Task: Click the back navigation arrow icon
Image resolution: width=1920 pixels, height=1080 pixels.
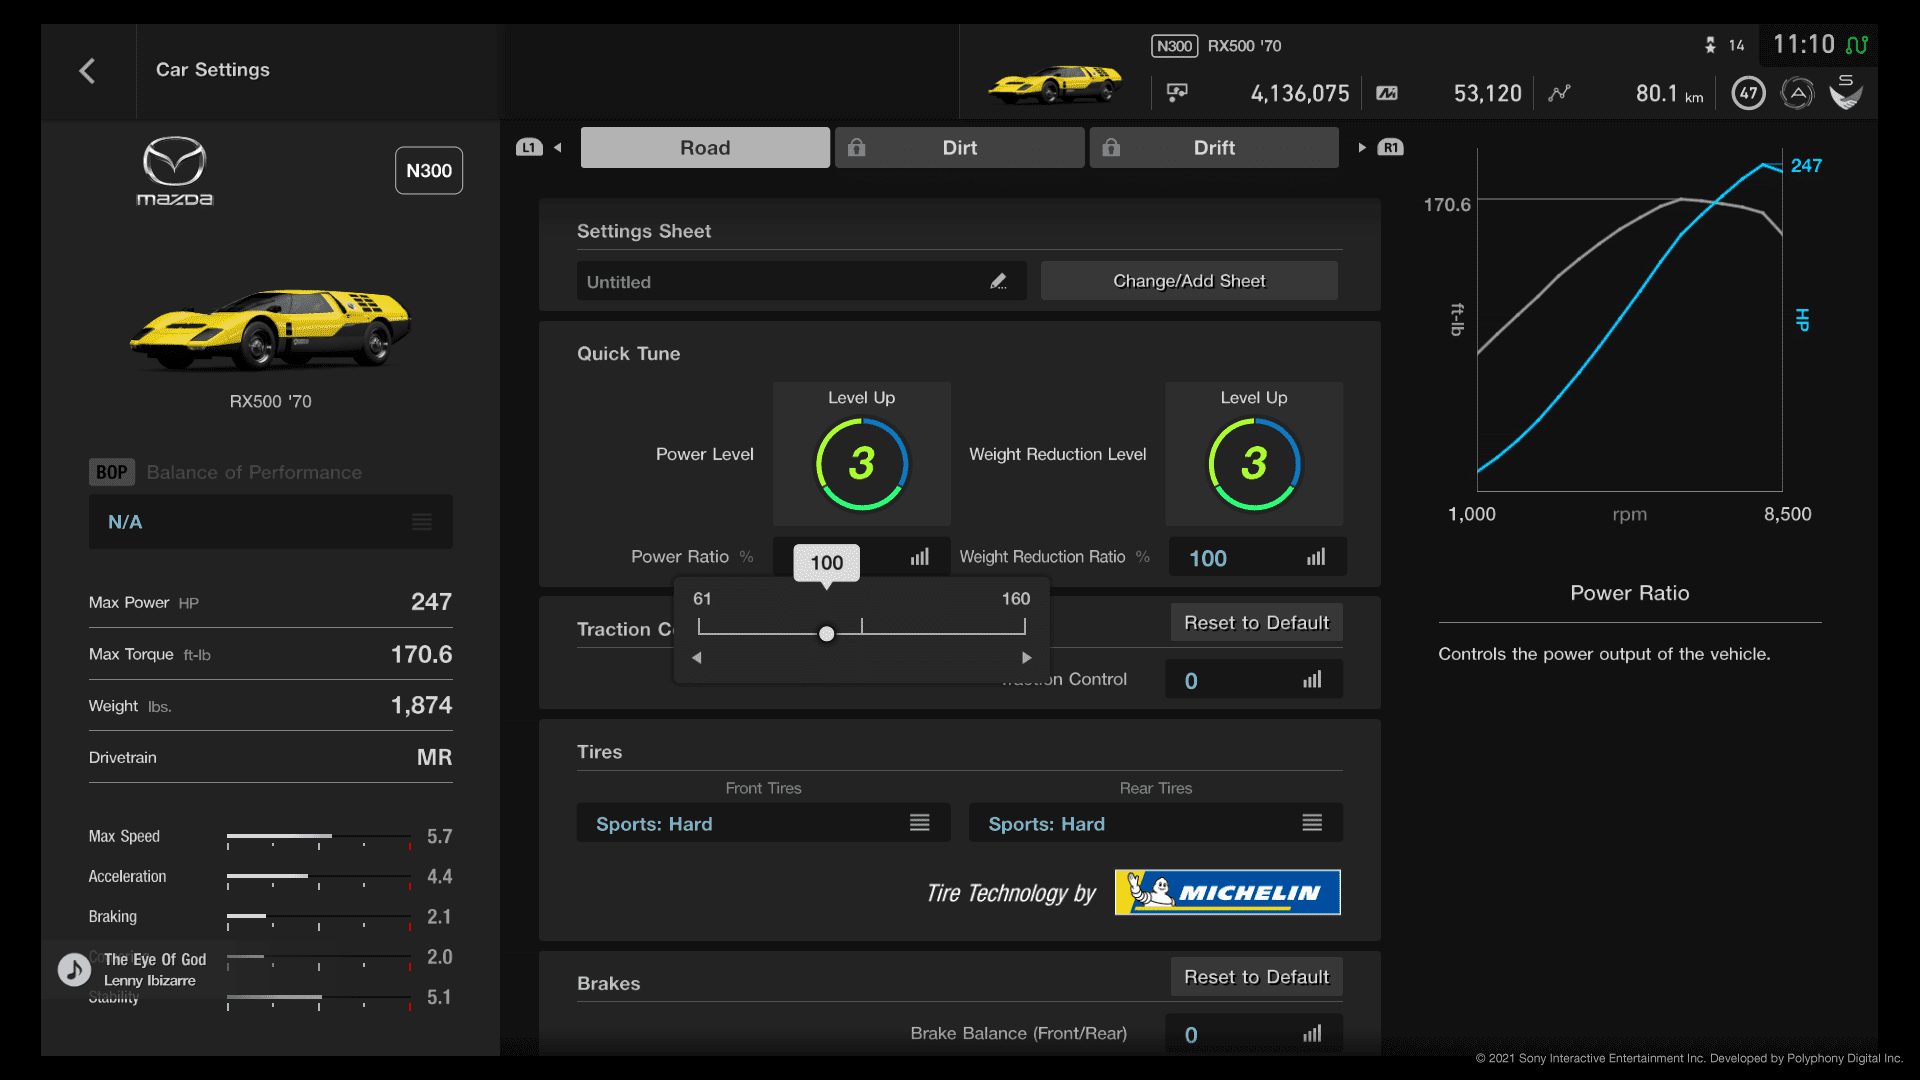Action: (x=86, y=69)
